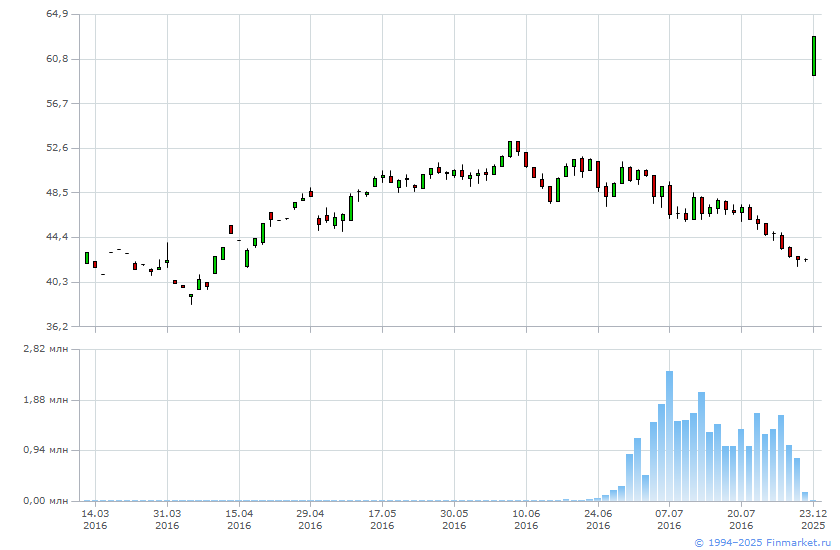This screenshot has height=550, width=840.
Task: Click the 36,2 price axis label
Action: pos(57,326)
